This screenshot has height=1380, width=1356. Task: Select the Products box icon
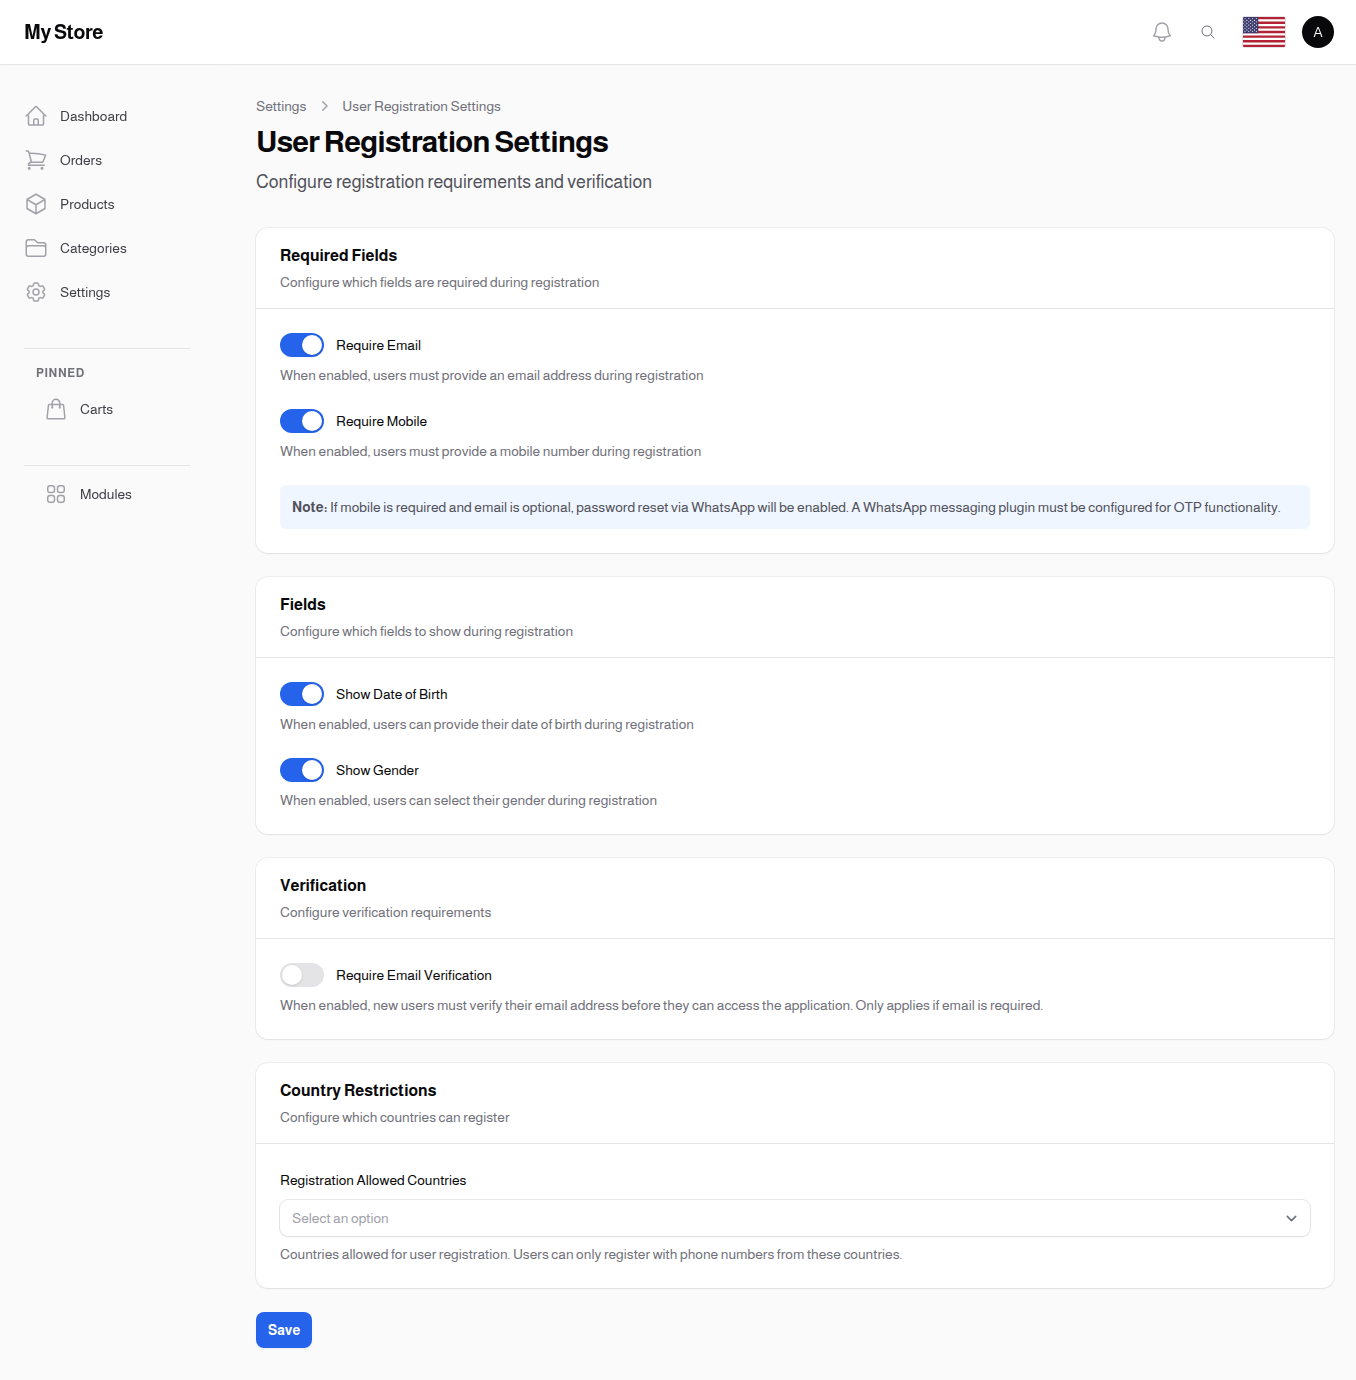pos(36,204)
